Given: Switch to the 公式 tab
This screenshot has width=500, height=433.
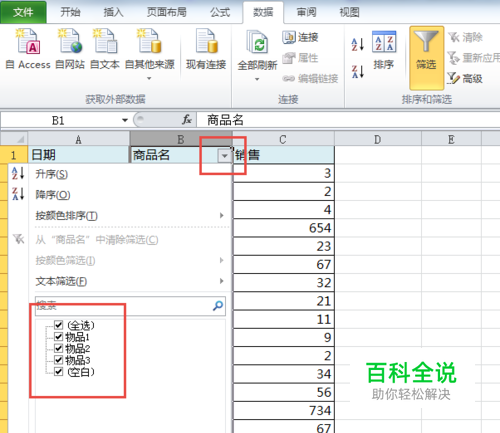Looking at the screenshot, I should tap(220, 12).
